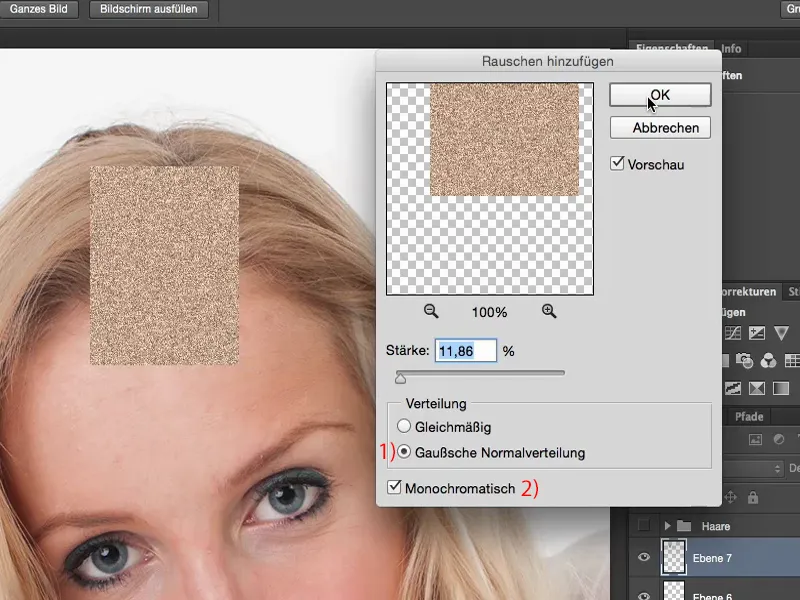
Task: Select the Haare group name
Action: point(716,526)
